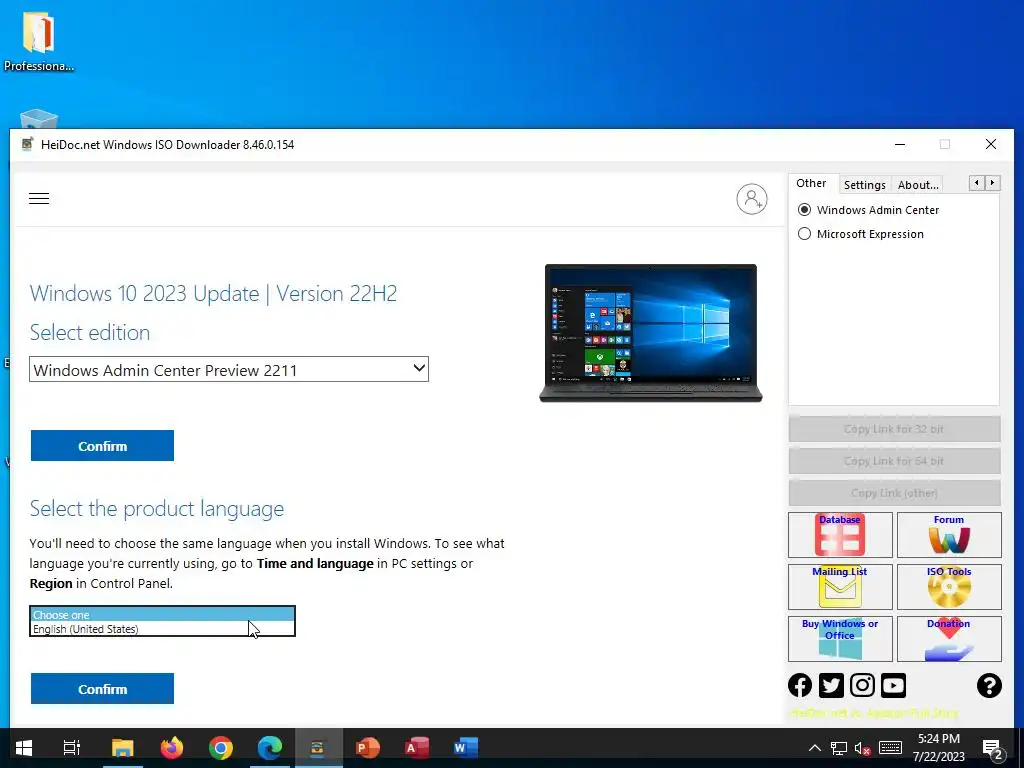The height and width of the screenshot is (768, 1024).
Task: Click the Windows 10 laptop image
Action: click(x=650, y=333)
